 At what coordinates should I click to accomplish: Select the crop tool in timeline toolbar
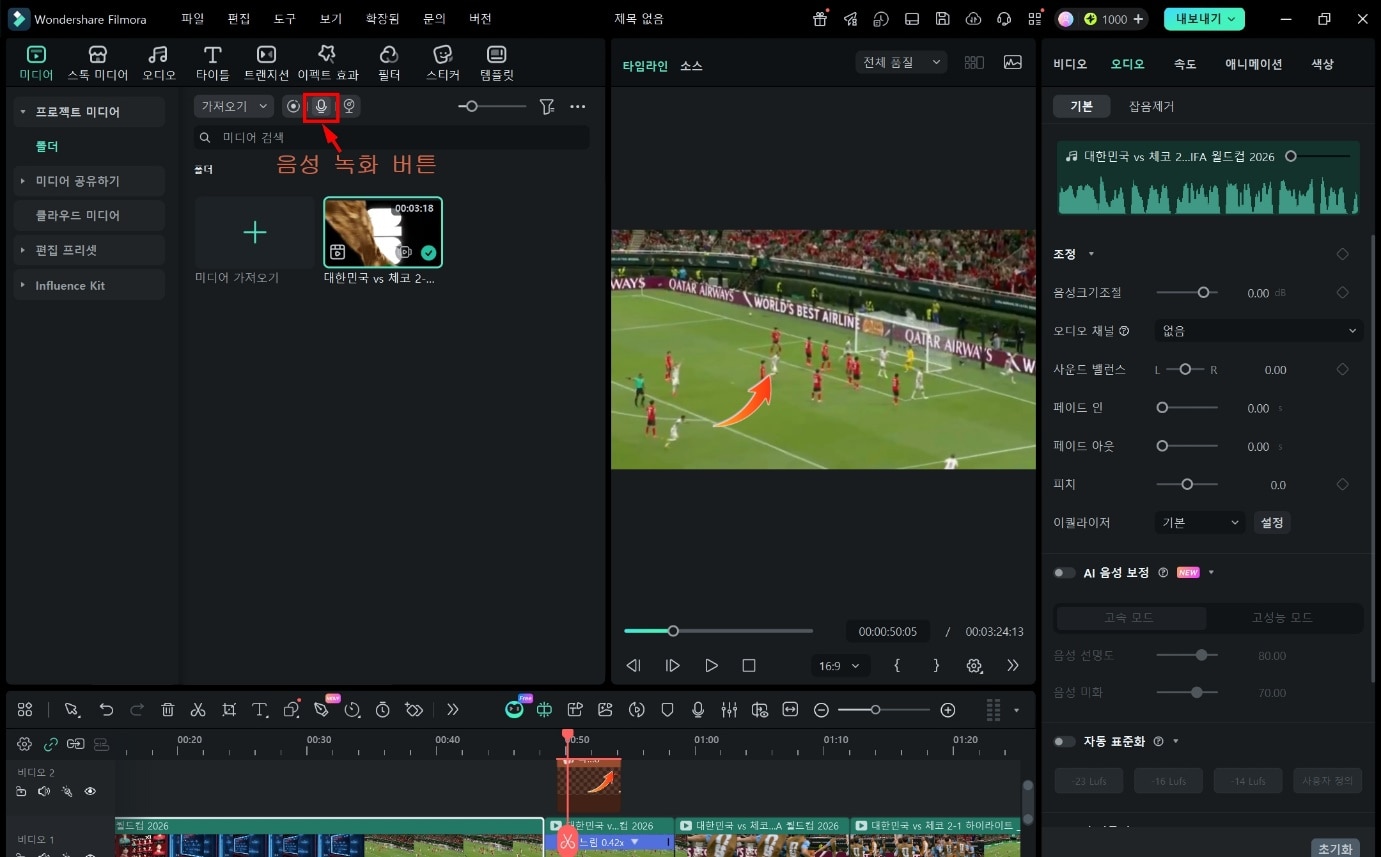[x=229, y=710]
